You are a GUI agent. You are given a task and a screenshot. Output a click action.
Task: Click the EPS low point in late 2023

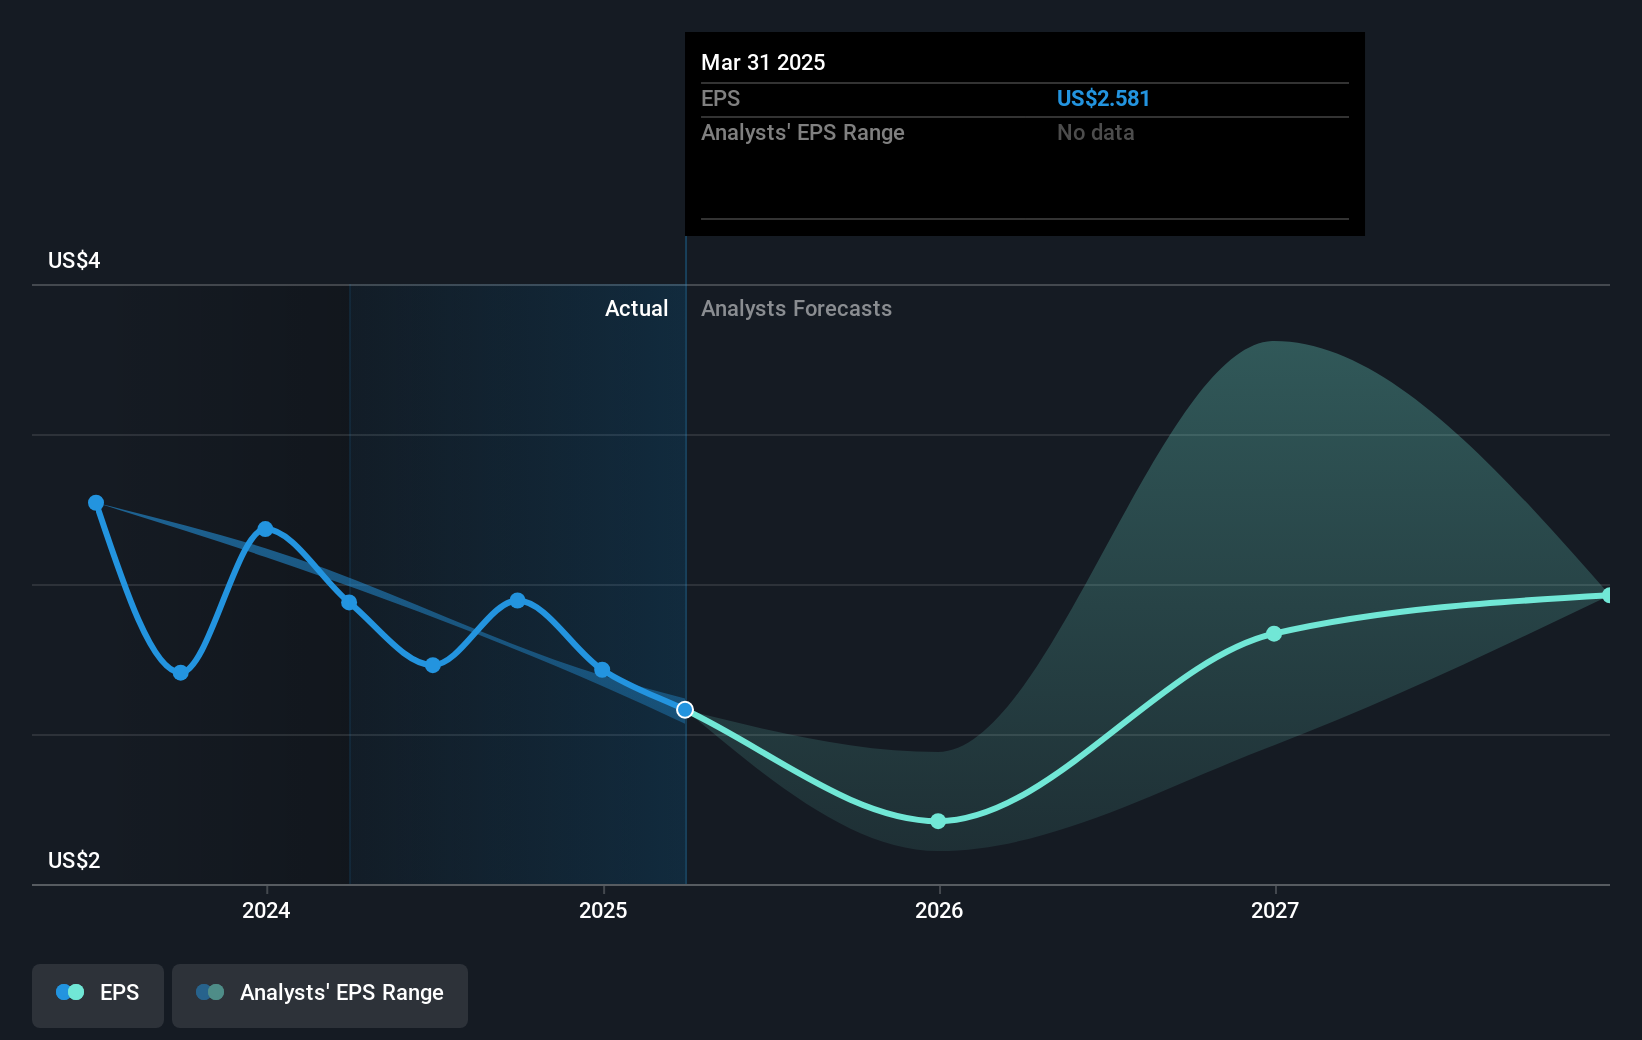click(x=181, y=673)
